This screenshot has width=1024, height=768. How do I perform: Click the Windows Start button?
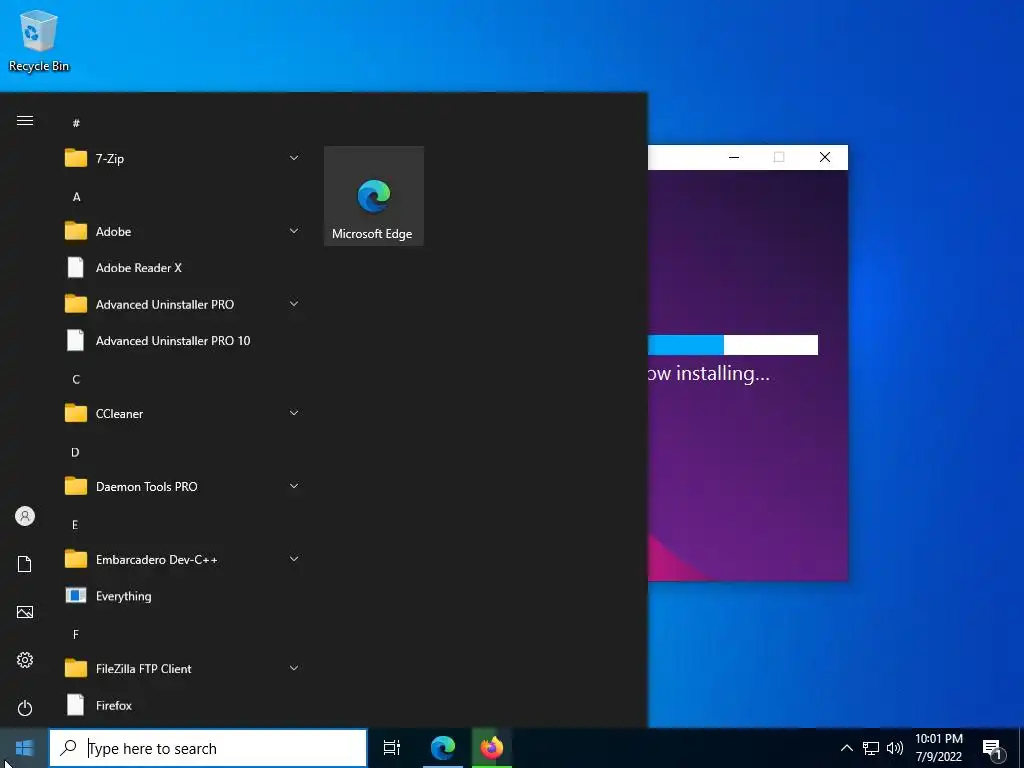point(24,748)
